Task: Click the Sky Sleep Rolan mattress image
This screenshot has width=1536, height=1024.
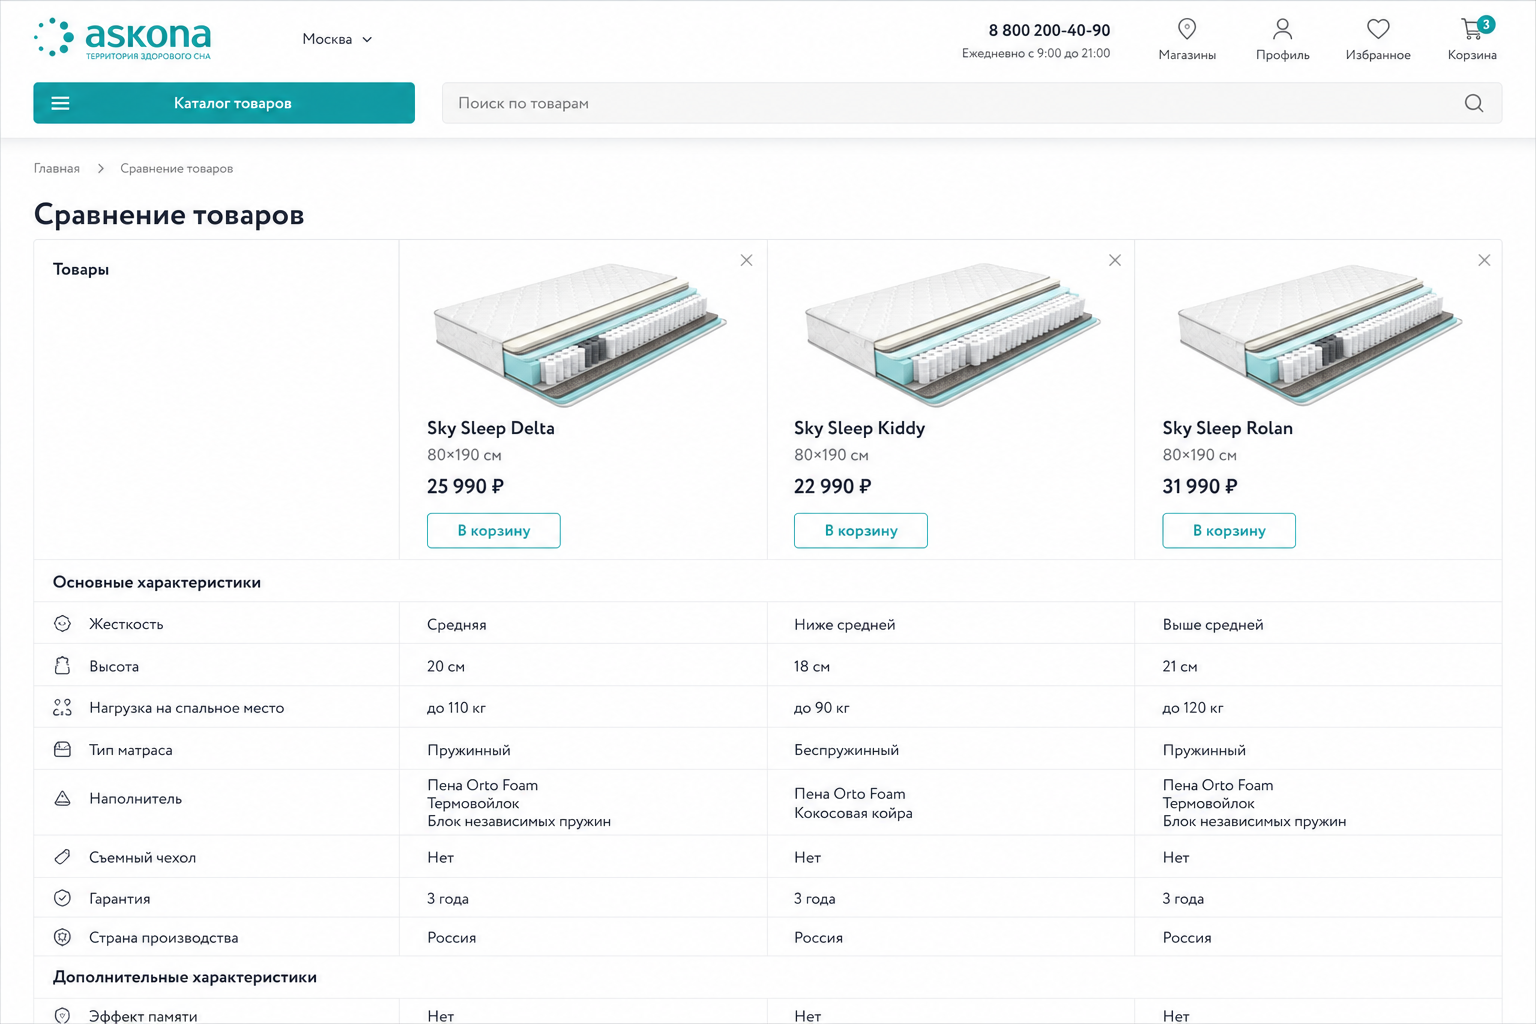Action: [1320, 334]
